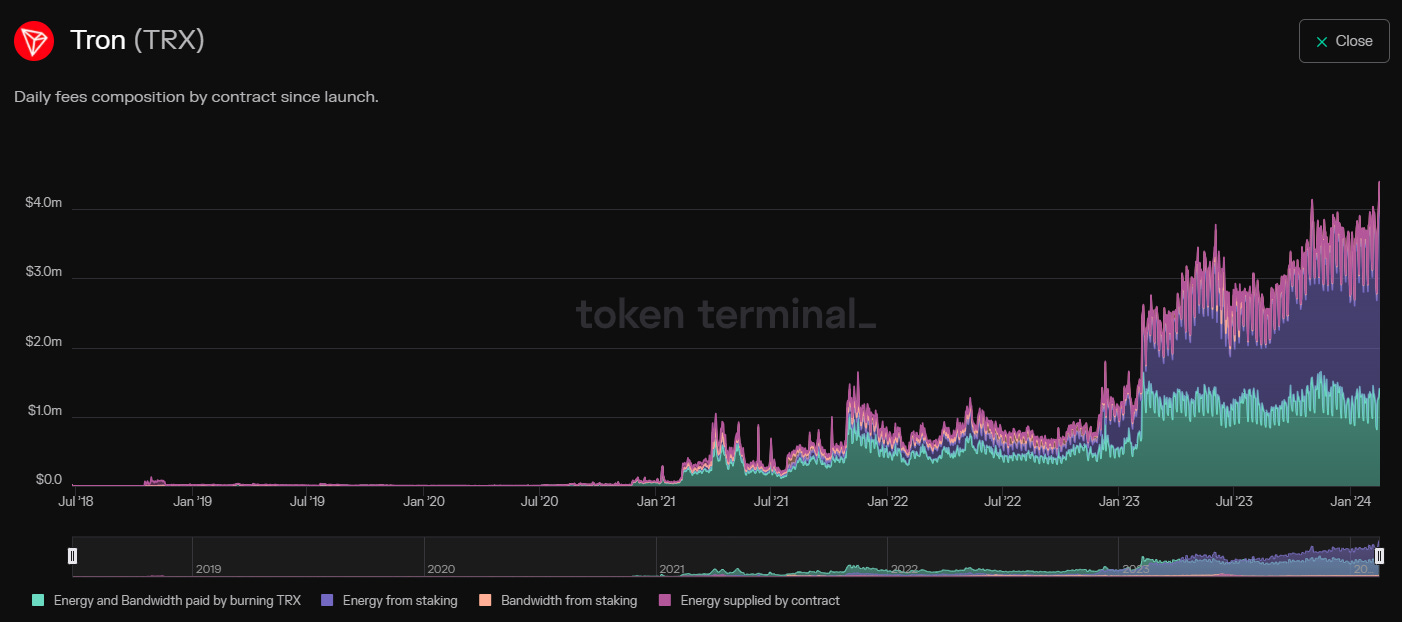Close the Tron chart panel
The image size is (1402, 622).
pyautogui.click(x=1344, y=41)
